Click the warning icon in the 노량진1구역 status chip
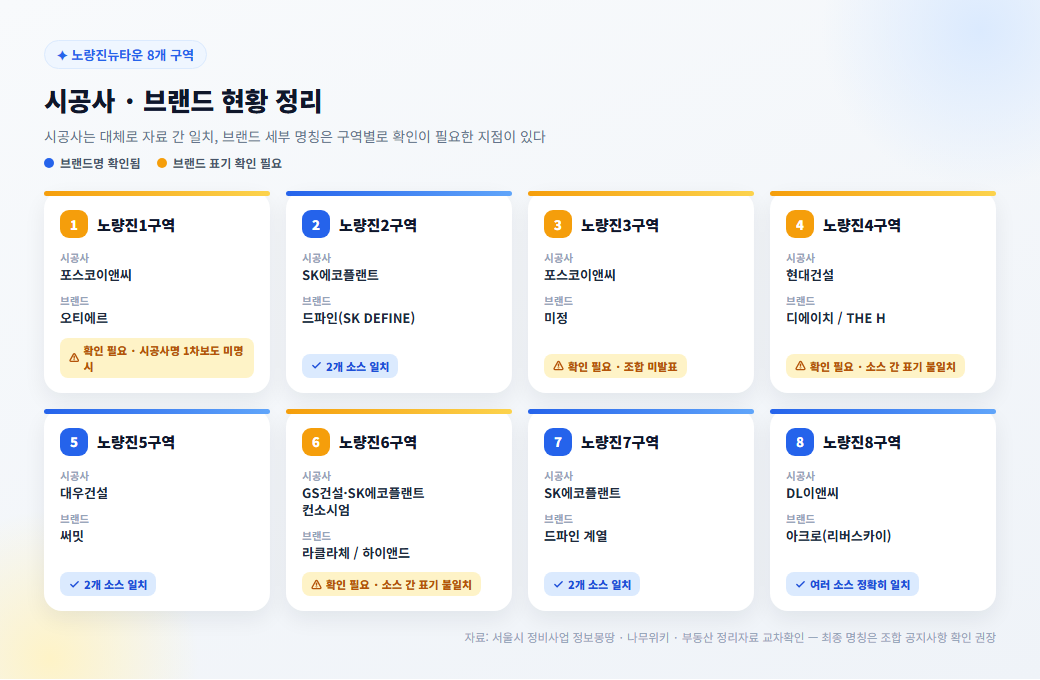The height and width of the screenshot is (680, 1040). point(74,358)
